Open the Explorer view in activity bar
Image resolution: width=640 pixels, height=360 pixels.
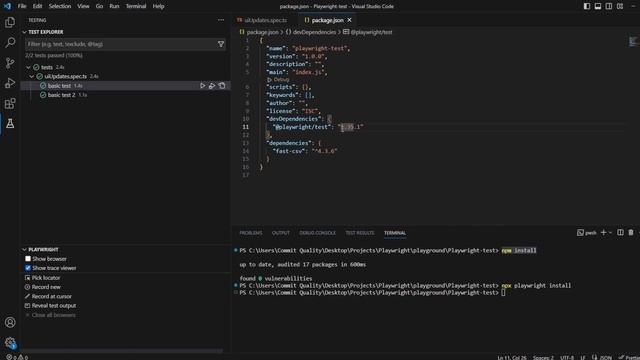[x=10, y=22]
